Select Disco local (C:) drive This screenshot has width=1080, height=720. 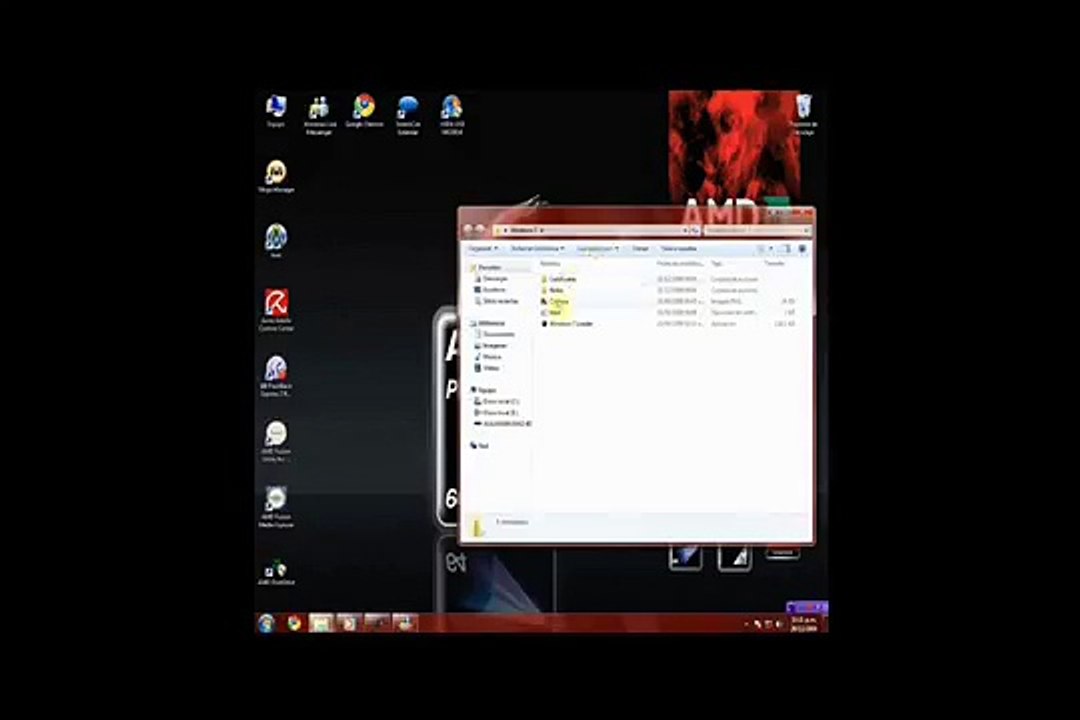click(x=497, y=401)
